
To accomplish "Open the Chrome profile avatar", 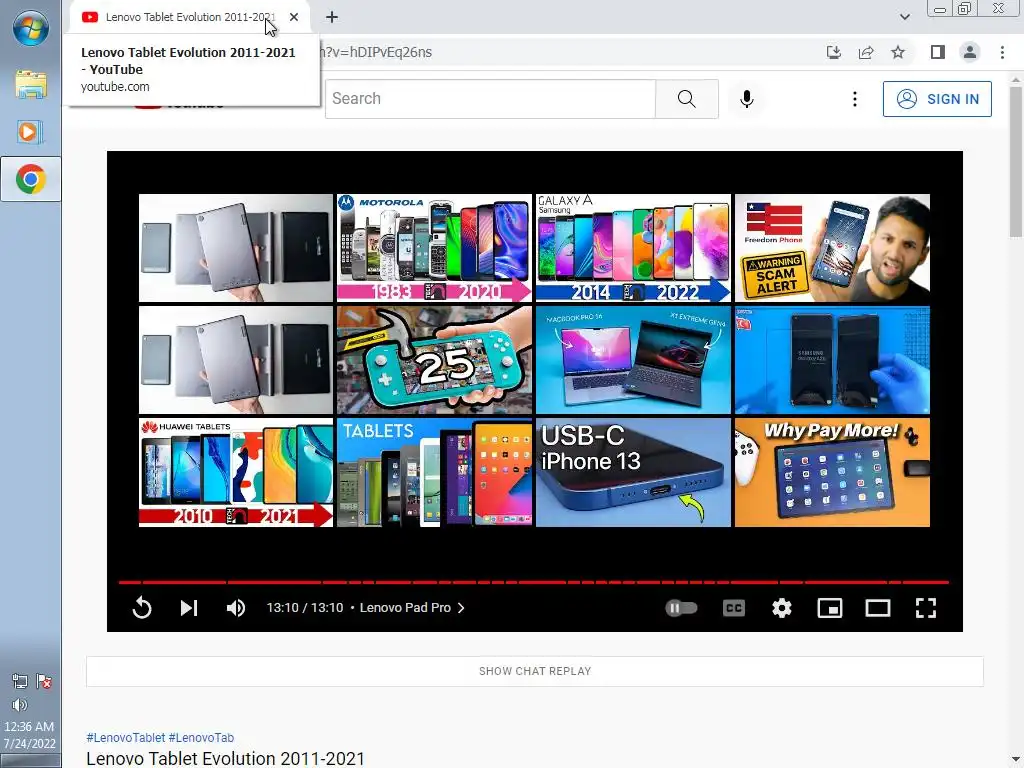I will (970, 52).
